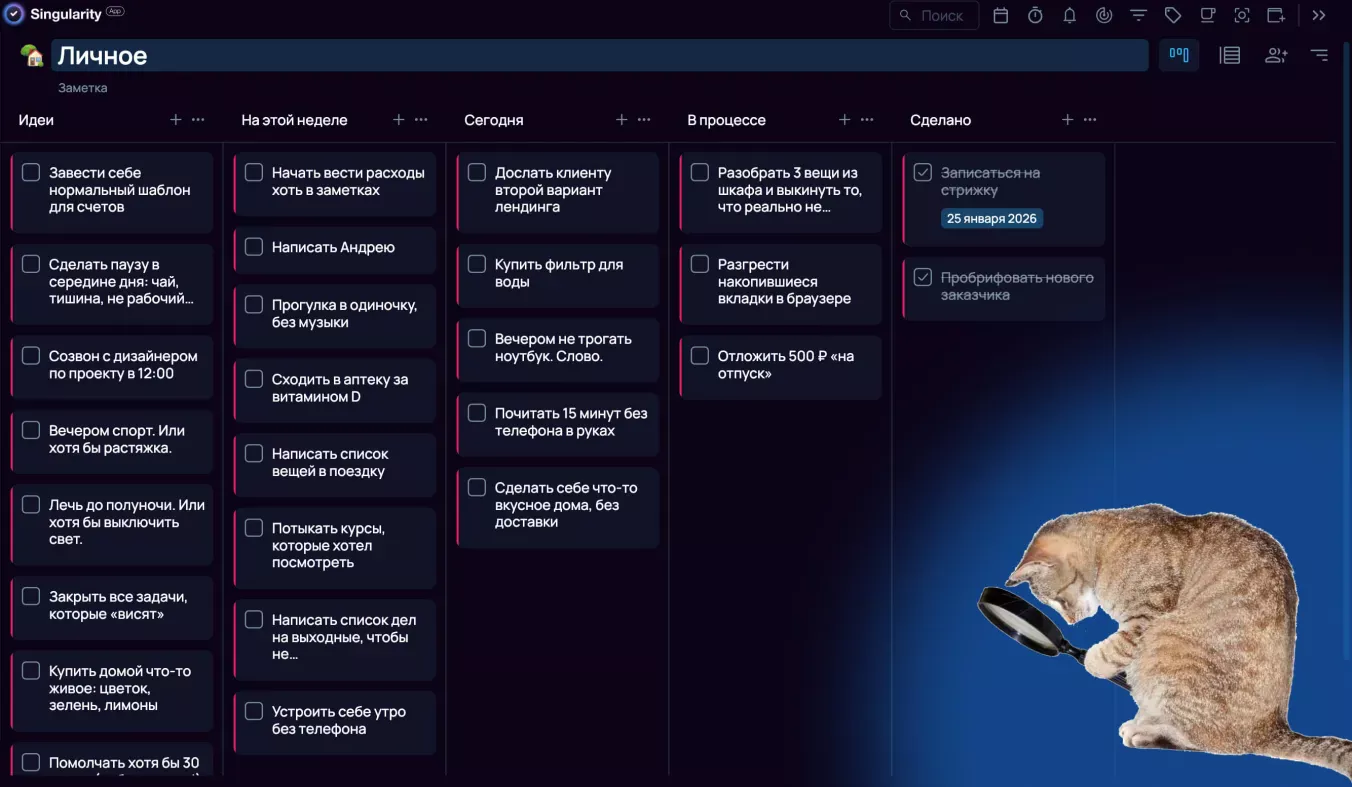The width and height of the screenshot is (1352, 787).
Task: Open the filter funnel icon in top toolbar
Action: pyautogui.click(x=1138, y=15)
